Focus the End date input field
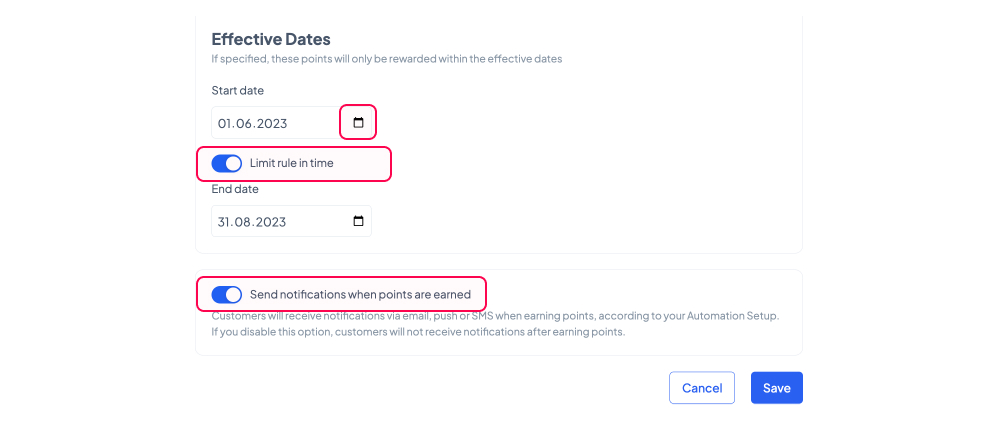This screenshot has width=1000, height=427. pos(291,221)
